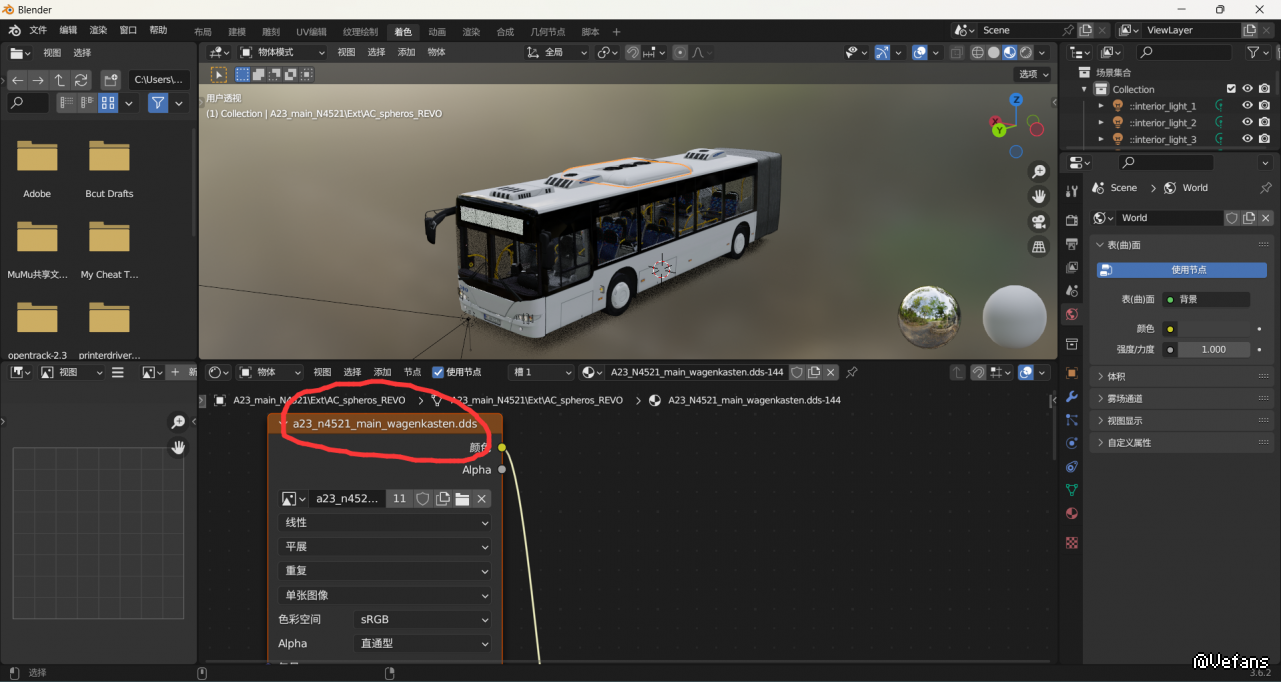Hide ::interior_light_1 with its eye icon
Viewport: 1281px width, 682px height.
1247,106
